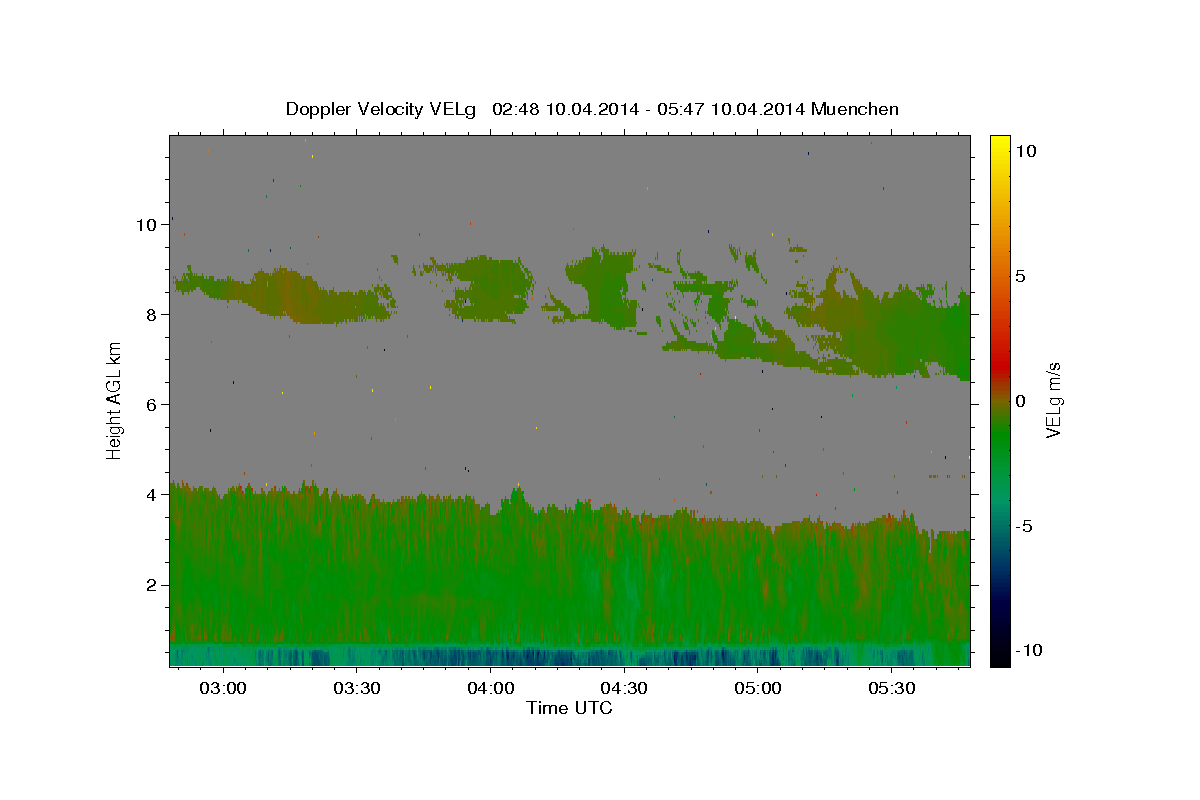Click the "05:00" time tick label
This screenshot has width=1200, height=800.
(x=758, y=689)
